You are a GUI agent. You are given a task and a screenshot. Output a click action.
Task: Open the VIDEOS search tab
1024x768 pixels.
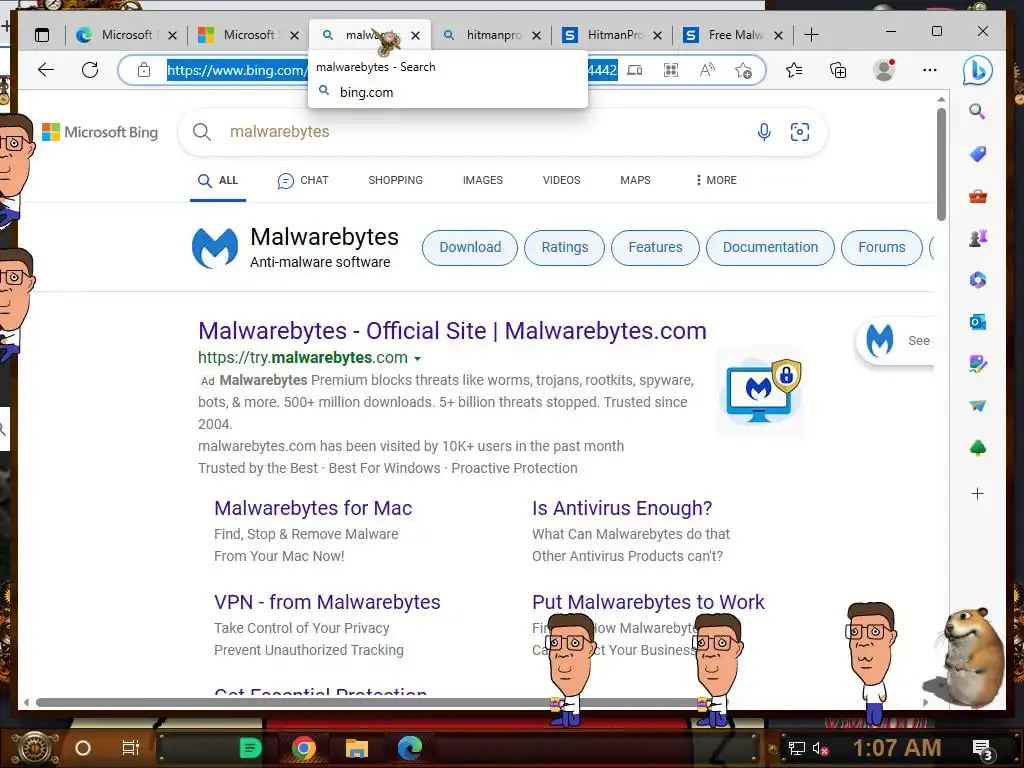click(x=561, y=180)
